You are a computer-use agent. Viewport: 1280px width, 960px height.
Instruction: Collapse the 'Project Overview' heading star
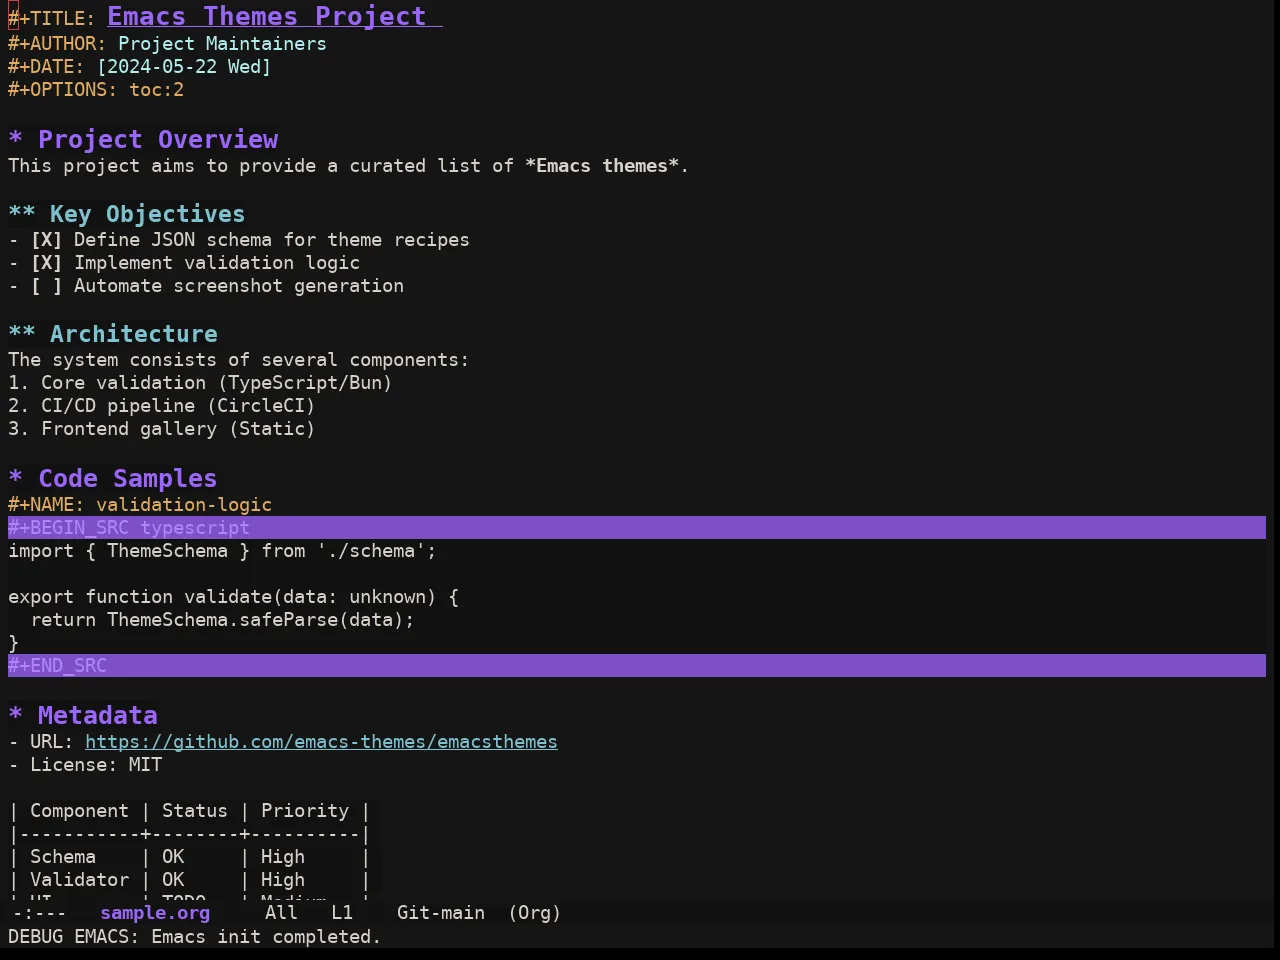(15, 140)
